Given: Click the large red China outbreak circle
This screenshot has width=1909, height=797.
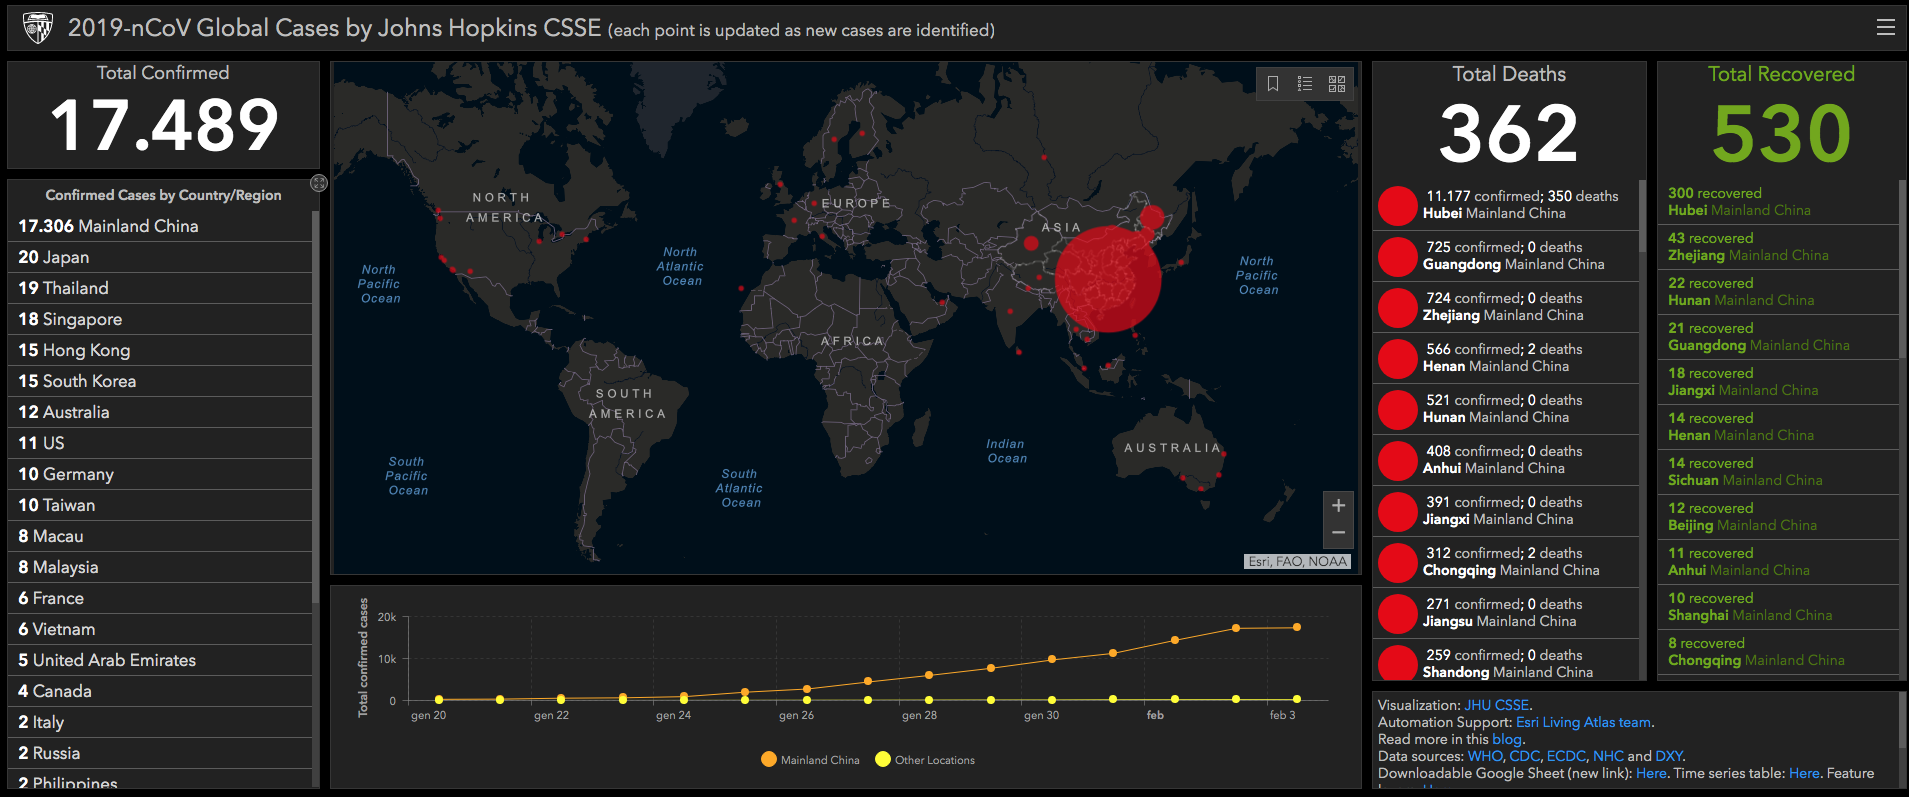Looking at the screenshot, I should 1108,279.
